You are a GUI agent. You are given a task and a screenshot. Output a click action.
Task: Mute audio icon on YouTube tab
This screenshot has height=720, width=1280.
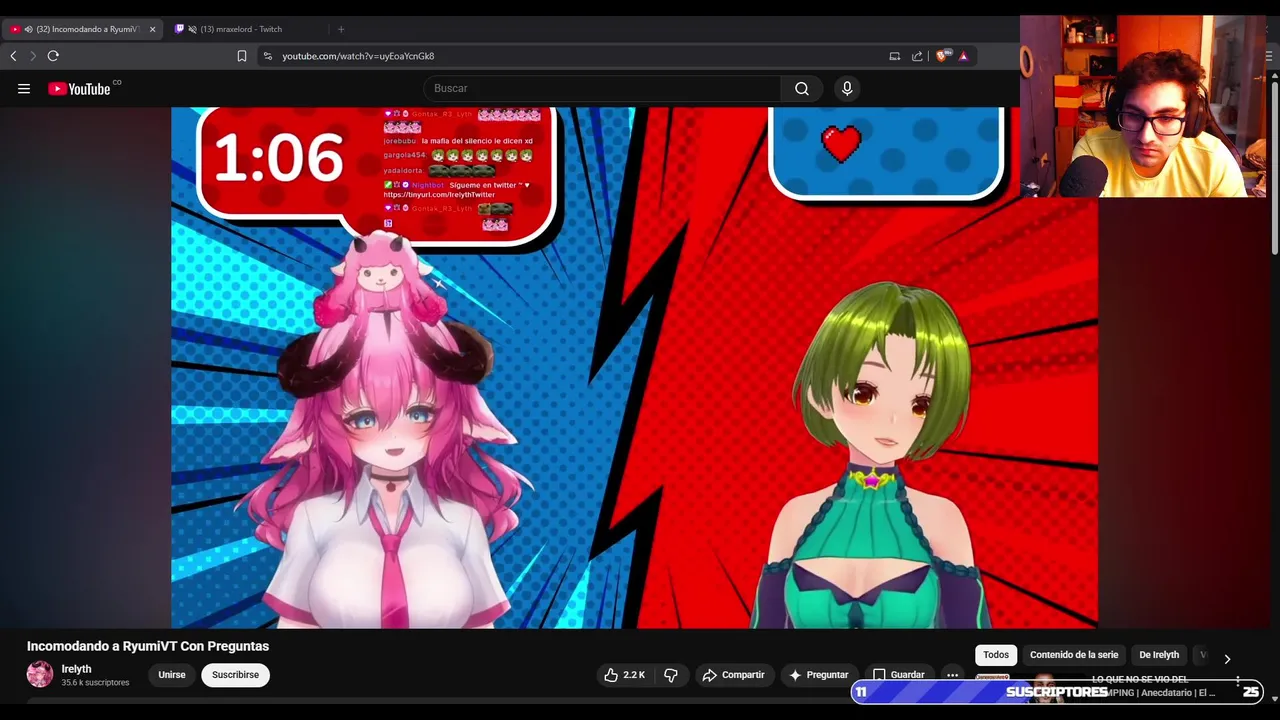coord(28,29)
